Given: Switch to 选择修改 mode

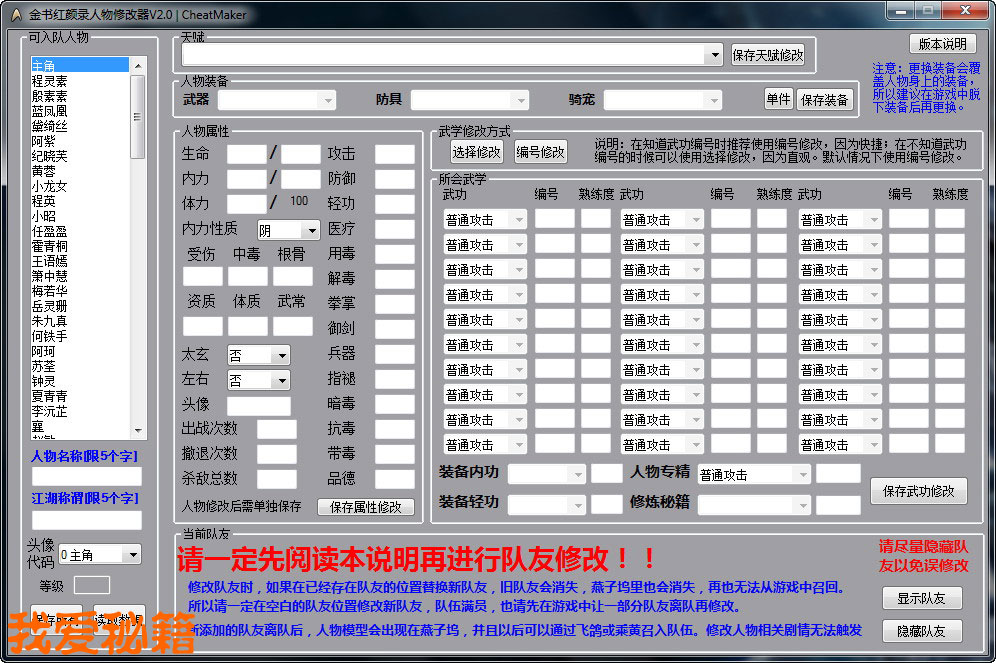Looking at the screenshot, I should point(476,152).
